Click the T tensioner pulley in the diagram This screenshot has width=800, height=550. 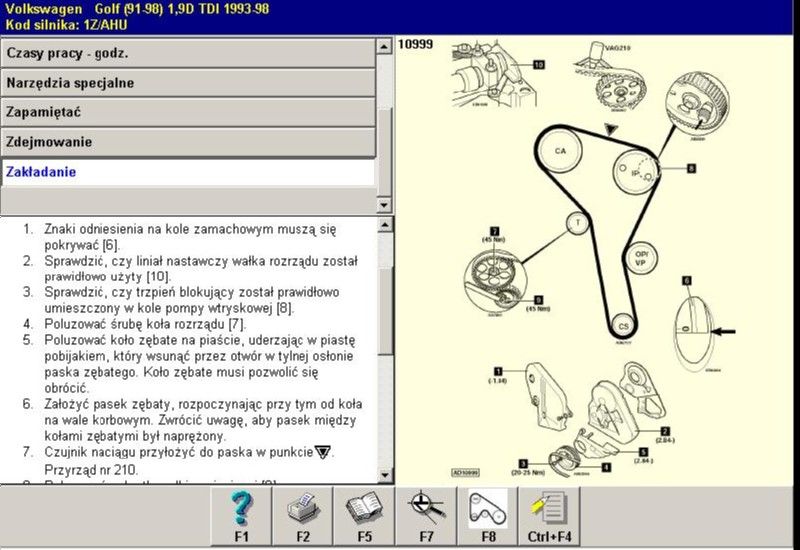point(578,223)
